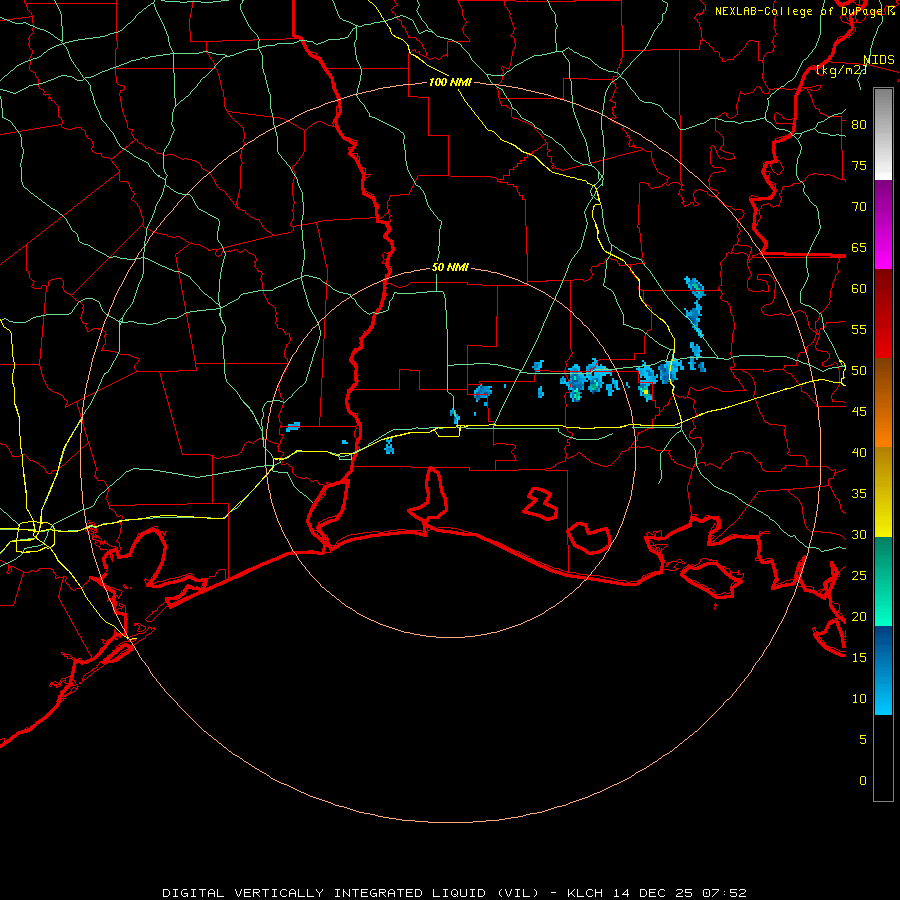This screenshot has height=900, width=900.
Task: Click the 15 value on the color scale
Action: [859, 657]
